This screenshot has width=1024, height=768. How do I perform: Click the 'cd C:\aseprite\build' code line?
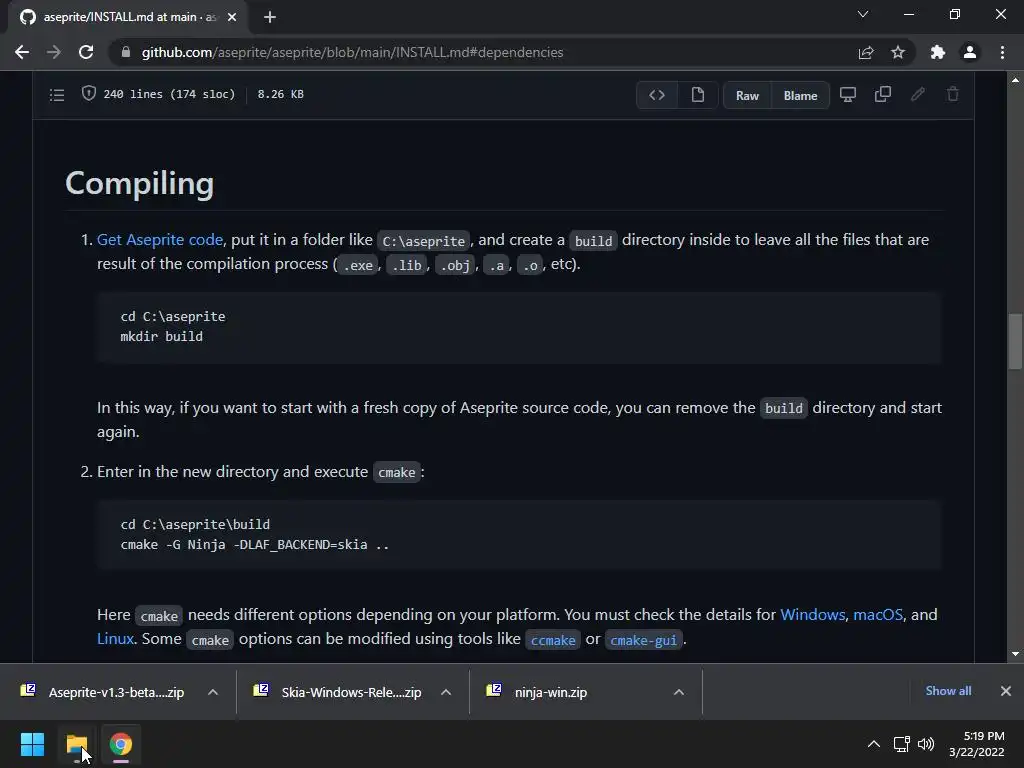[195, 524]
